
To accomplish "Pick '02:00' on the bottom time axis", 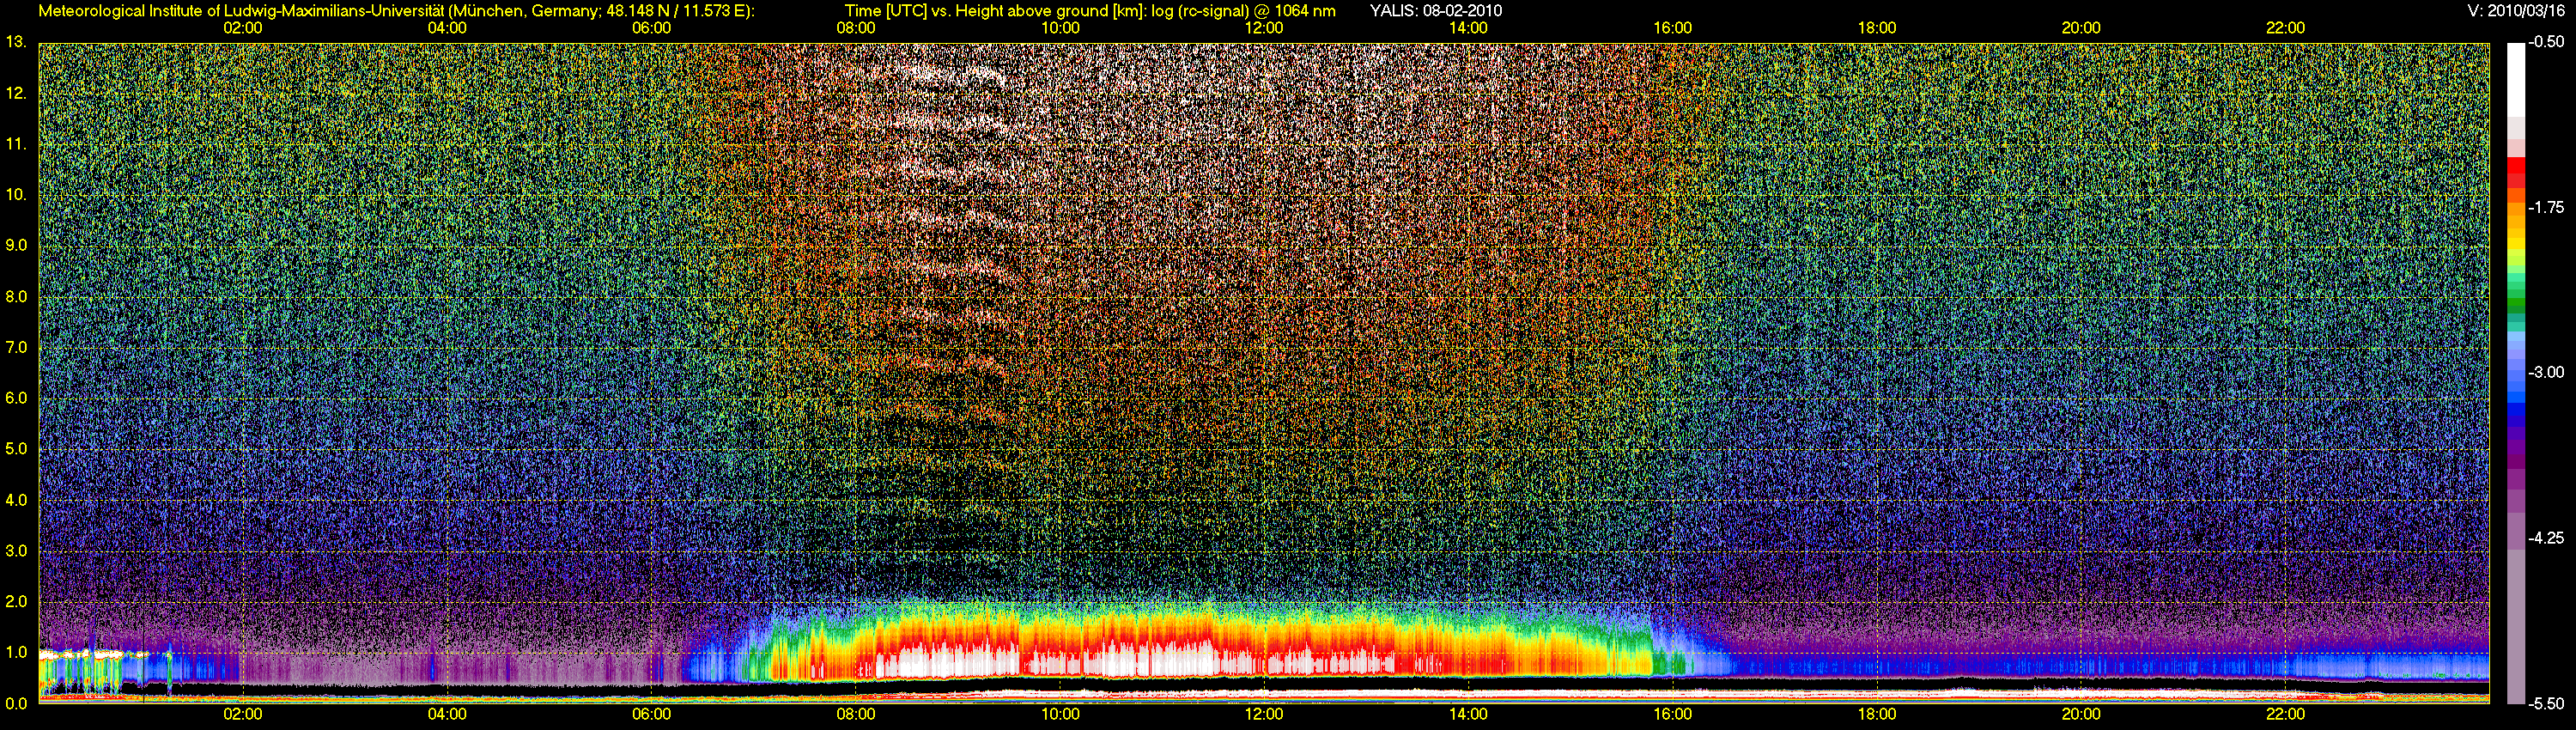I will point(242,714).
